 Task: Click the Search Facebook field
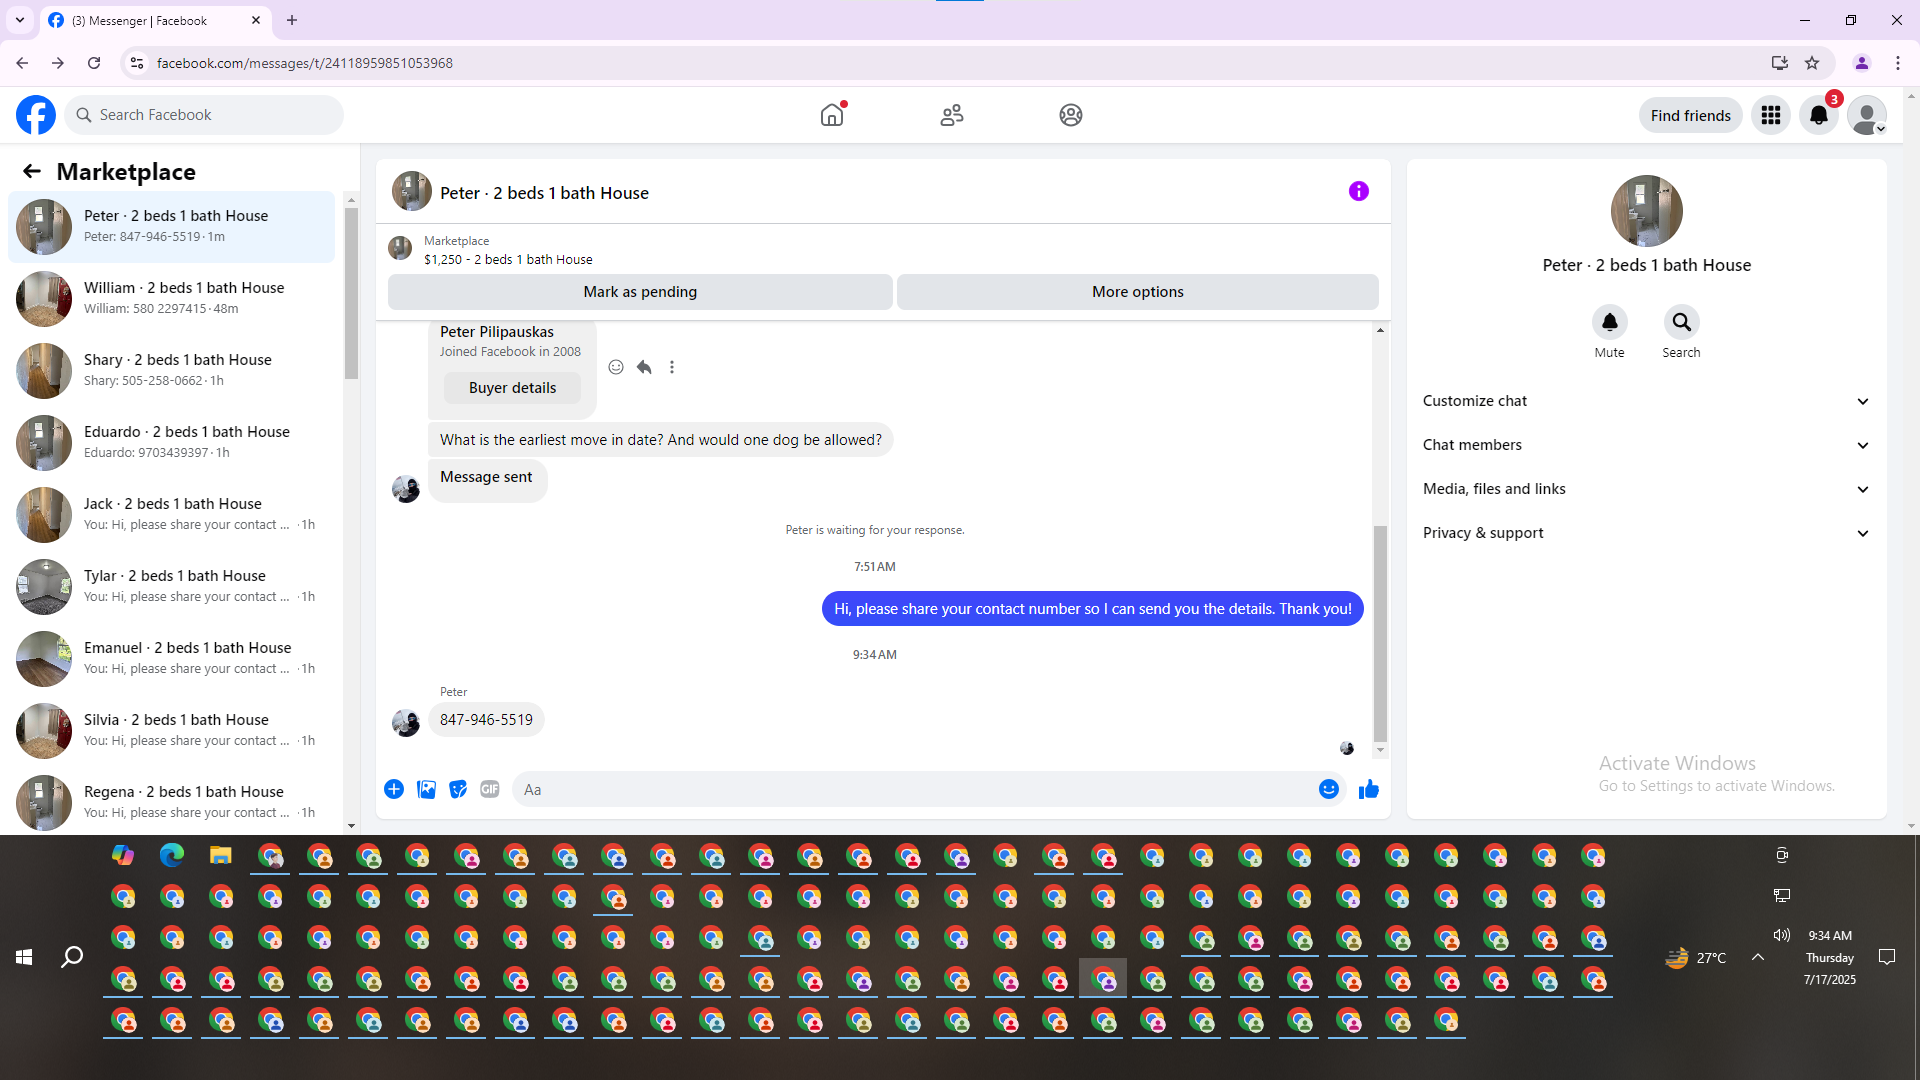click(x=204, y=115)
